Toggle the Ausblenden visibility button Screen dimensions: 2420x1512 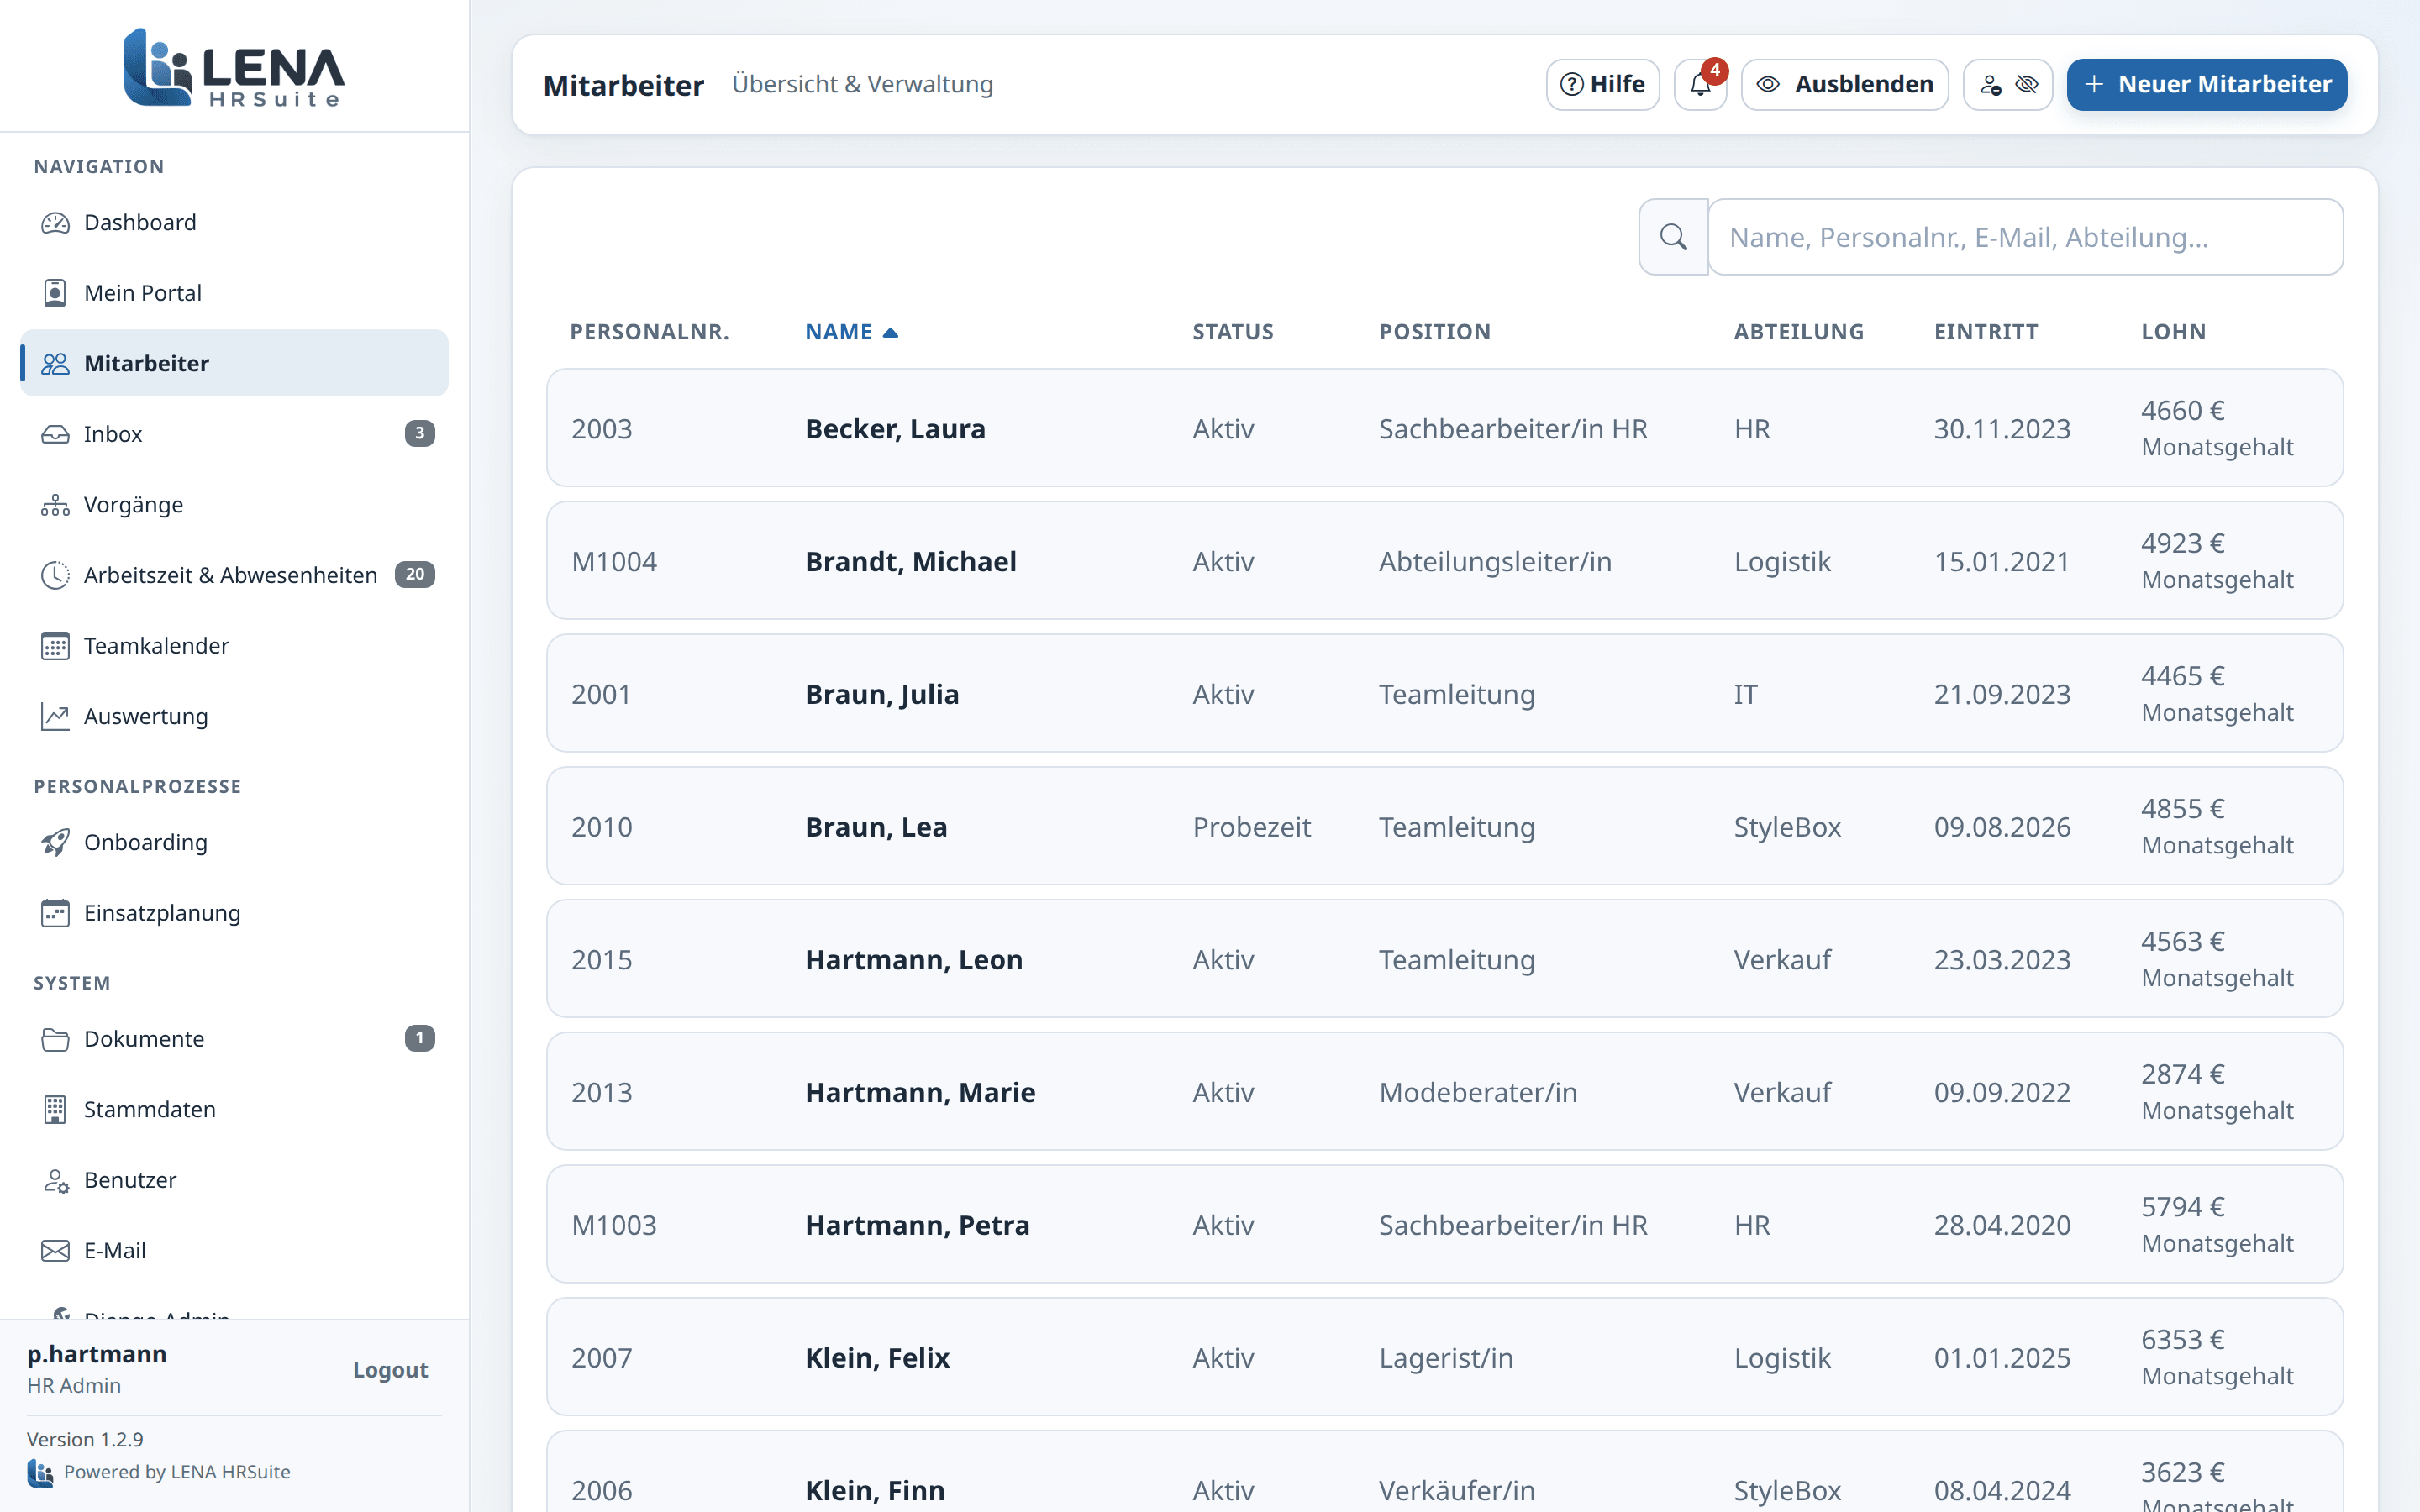coord(1844,85)
